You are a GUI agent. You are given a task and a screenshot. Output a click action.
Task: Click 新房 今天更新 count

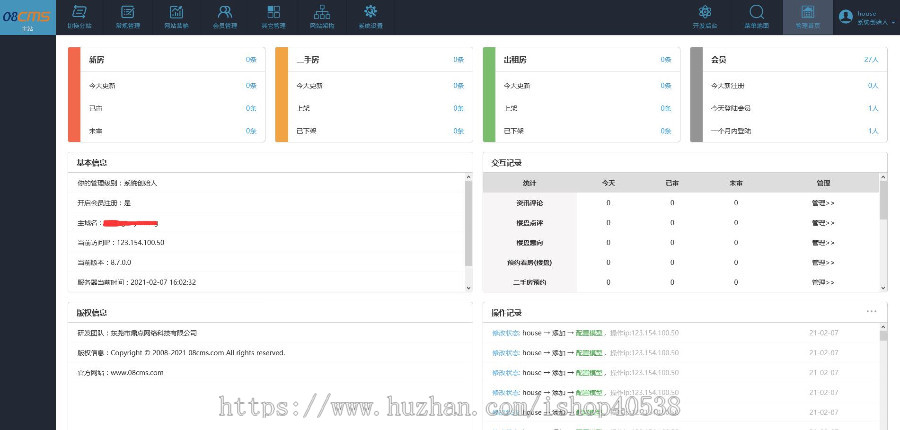[251, 86]
